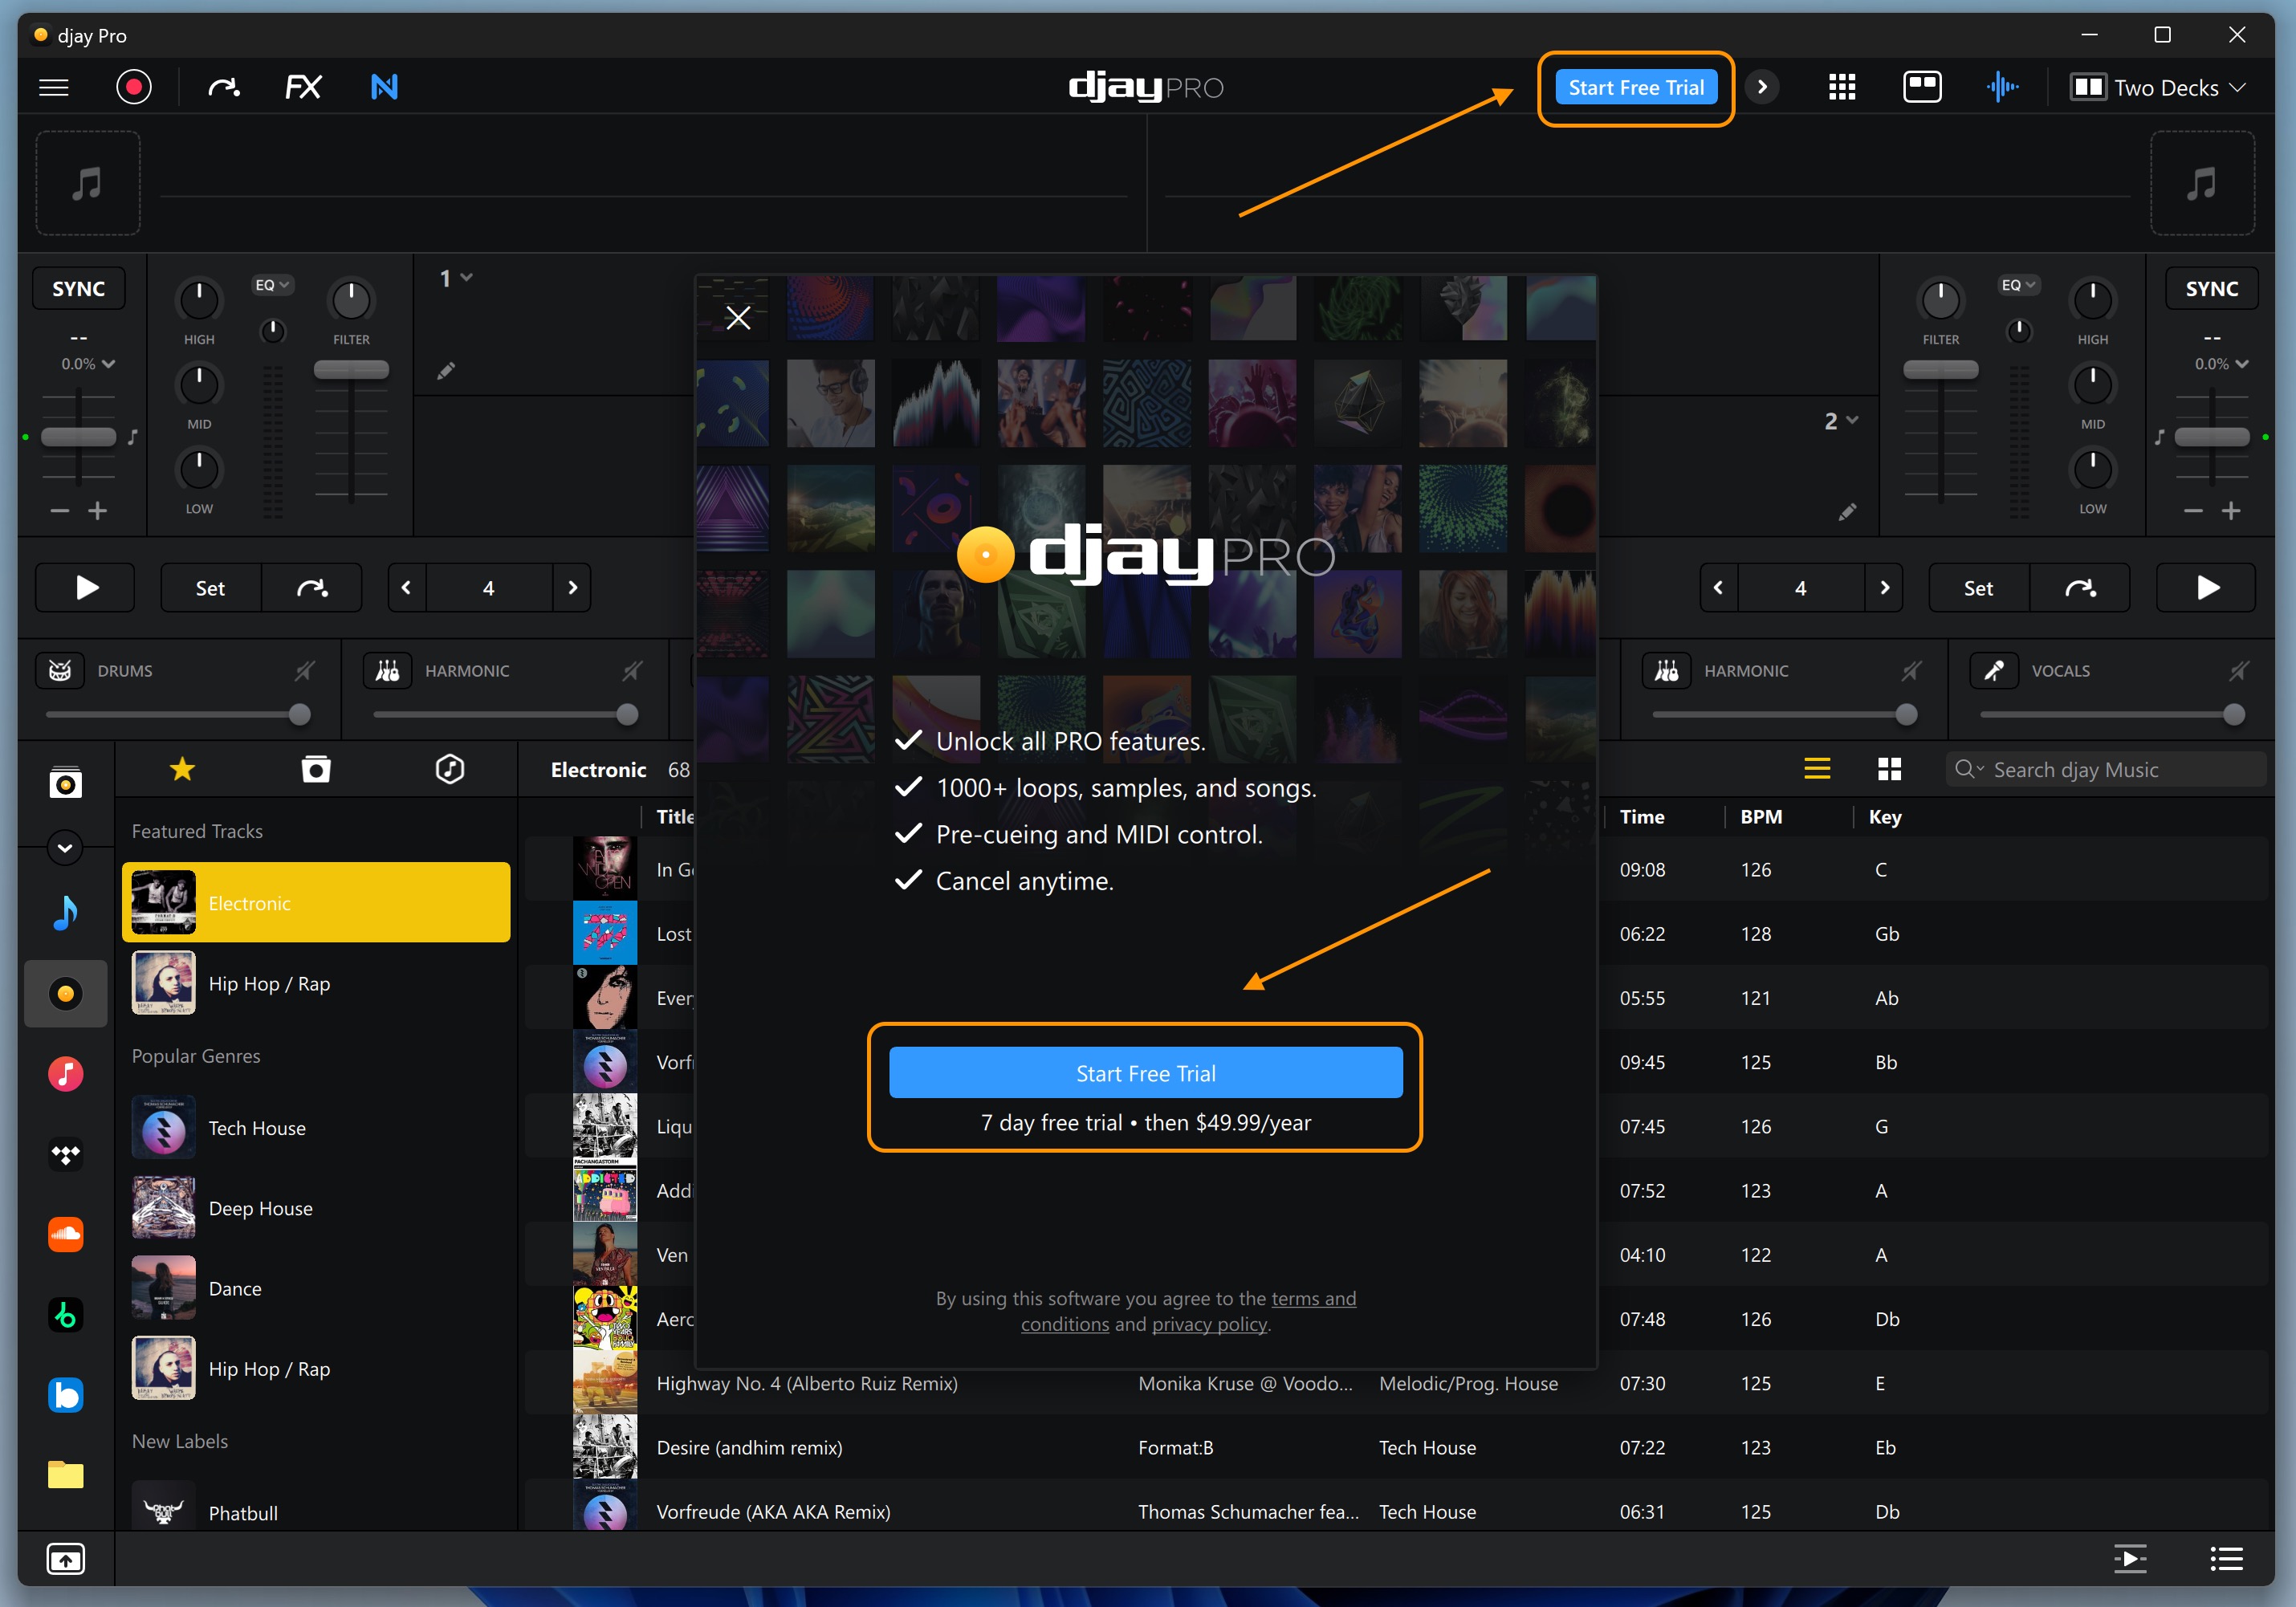Close the djay PRO trial dialog
Screen dimensions: 2296x1607
738,318
